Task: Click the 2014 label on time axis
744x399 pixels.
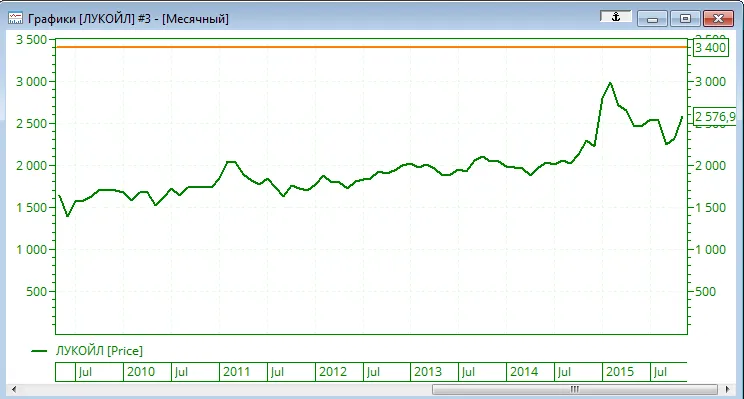Action: (524, 371)
